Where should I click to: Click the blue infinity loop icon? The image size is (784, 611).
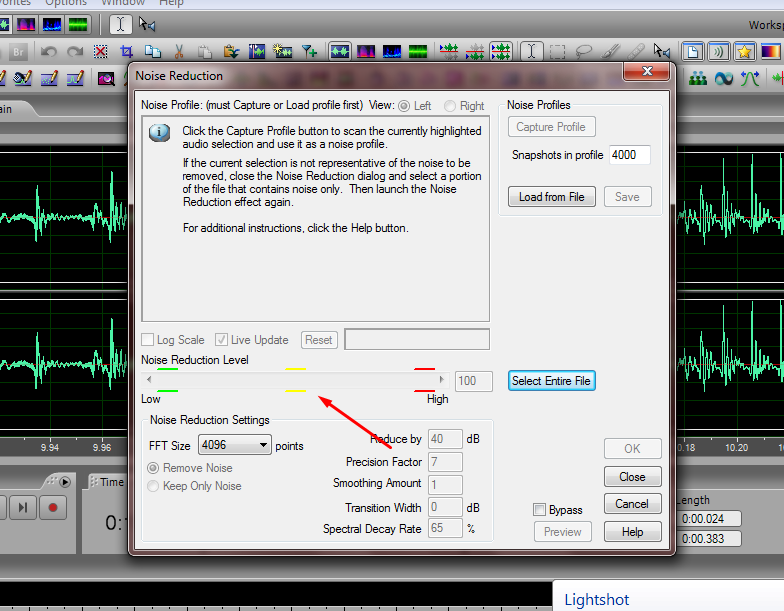724,78
